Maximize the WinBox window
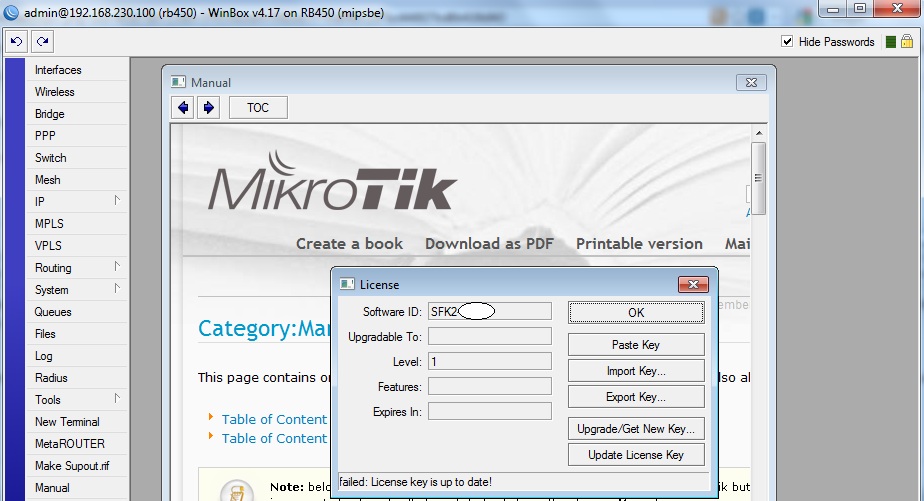Screen dimensions: 924x501 pyautogui.click(x=860, y=8)
